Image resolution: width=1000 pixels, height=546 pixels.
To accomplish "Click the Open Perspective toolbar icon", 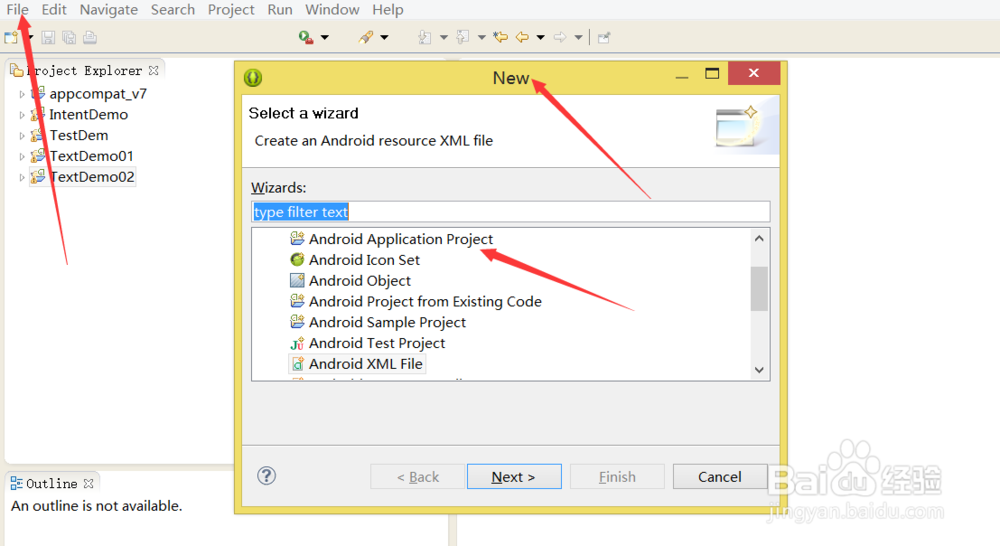I will pyautogui.click(x=604, y=38).
